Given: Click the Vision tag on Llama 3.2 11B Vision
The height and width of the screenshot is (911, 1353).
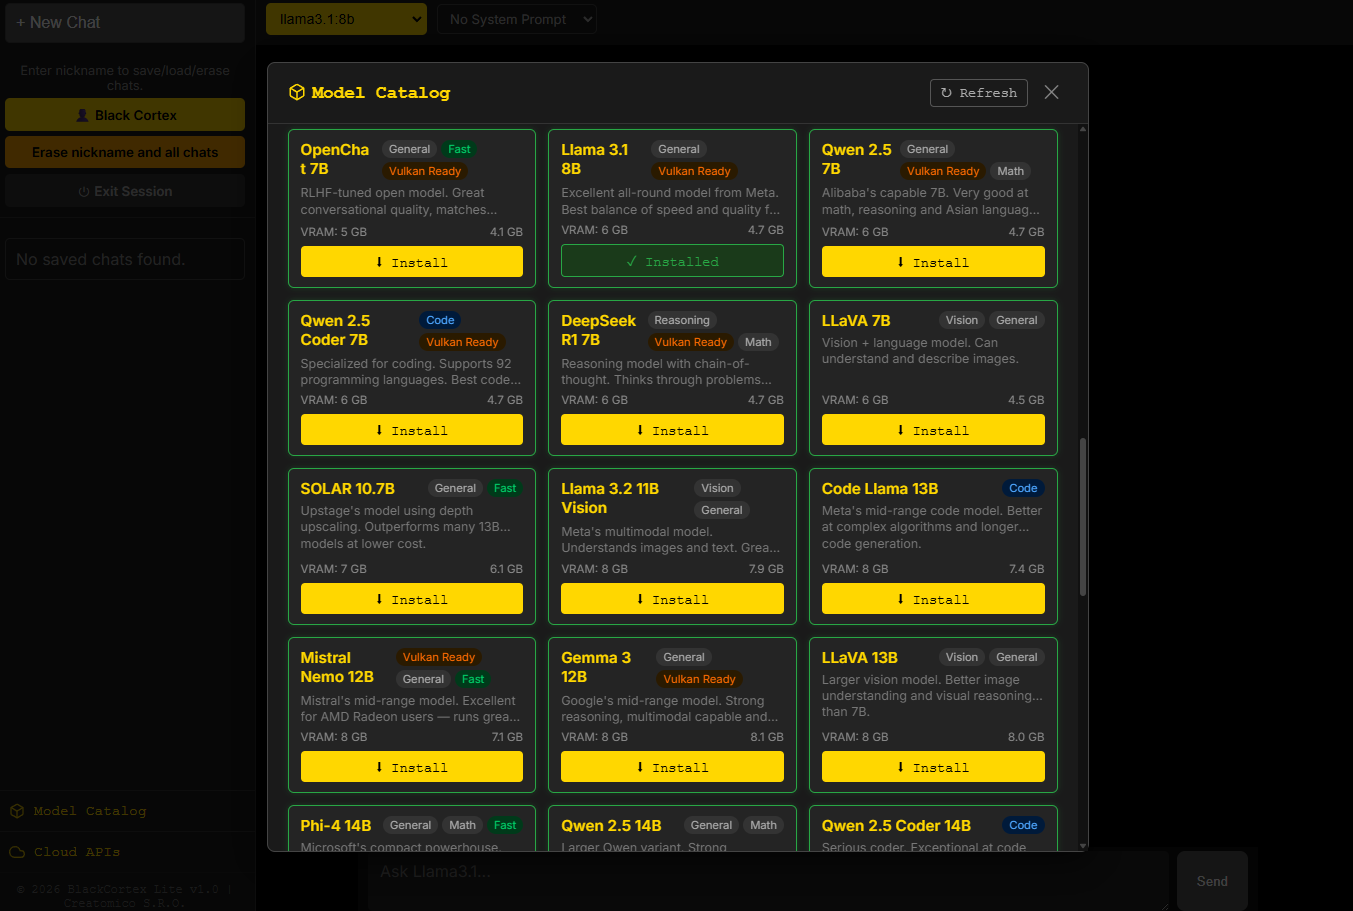Looking at the screenshot, I should (x=717, y=488).
